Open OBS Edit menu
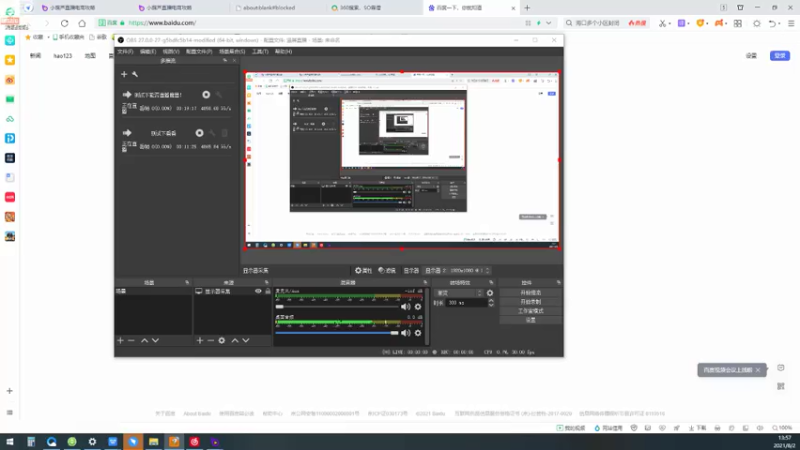This screenshot has height=450, width=800. click(148, 52)
